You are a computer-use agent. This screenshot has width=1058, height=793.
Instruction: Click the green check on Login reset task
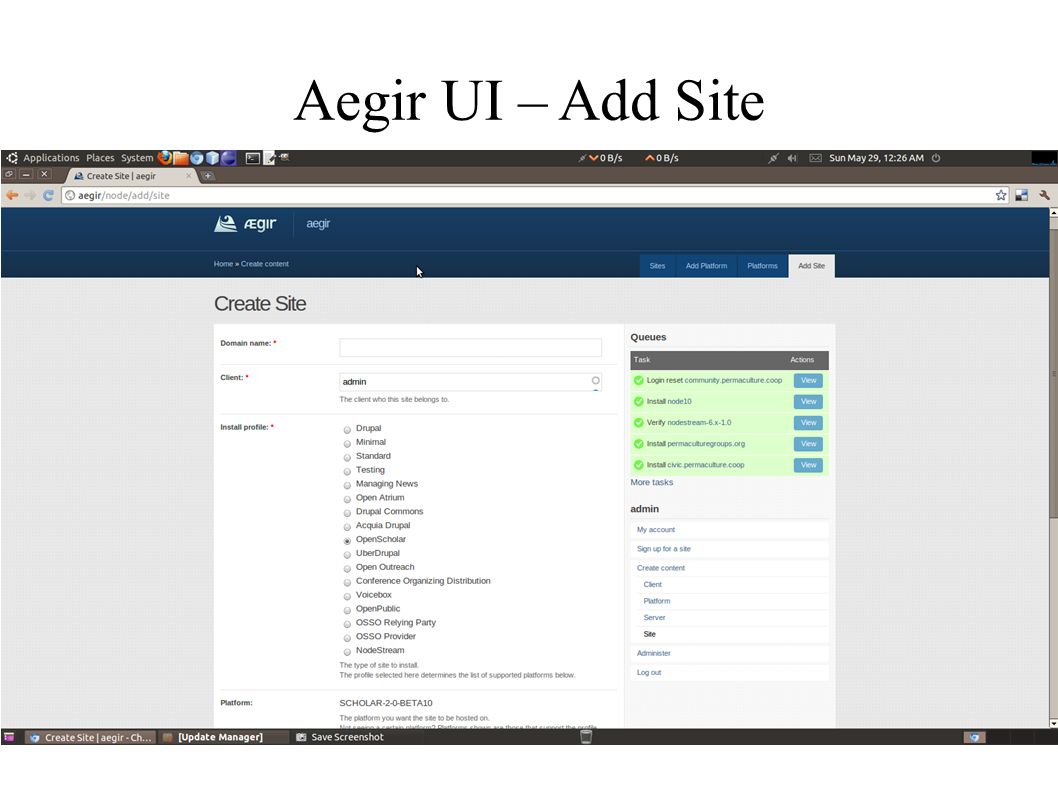(x=638, y=381)
